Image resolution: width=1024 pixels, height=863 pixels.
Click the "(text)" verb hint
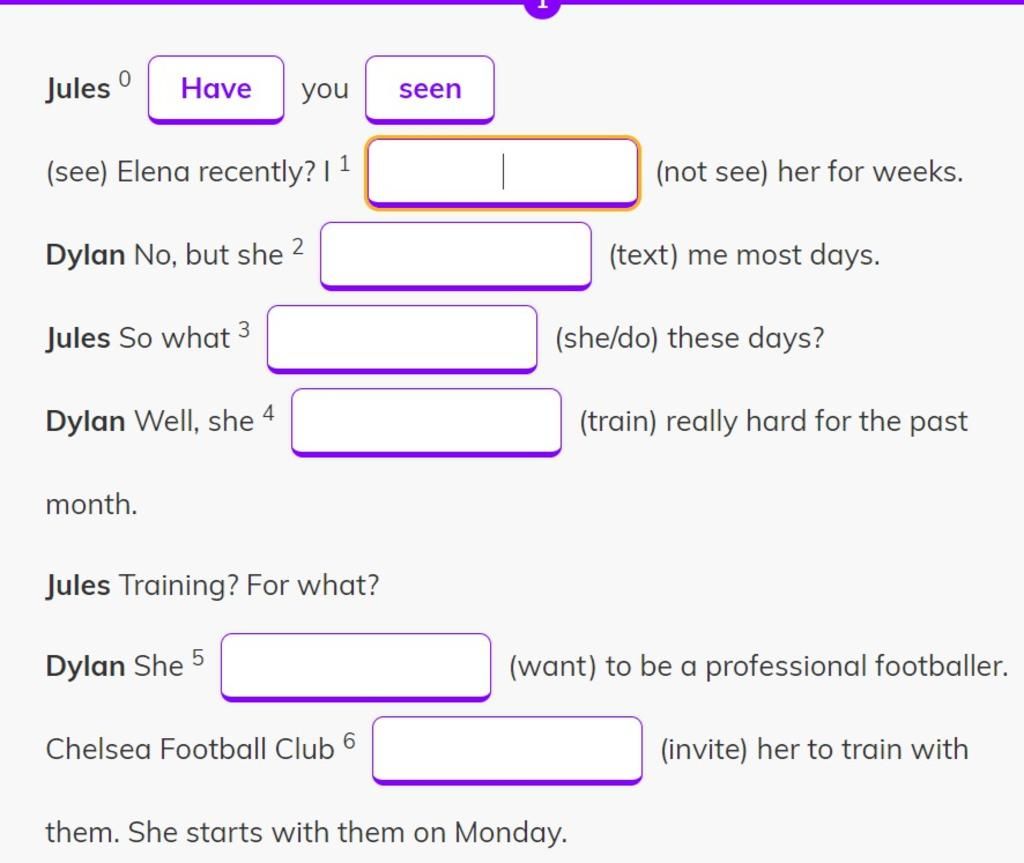[644, 255]
